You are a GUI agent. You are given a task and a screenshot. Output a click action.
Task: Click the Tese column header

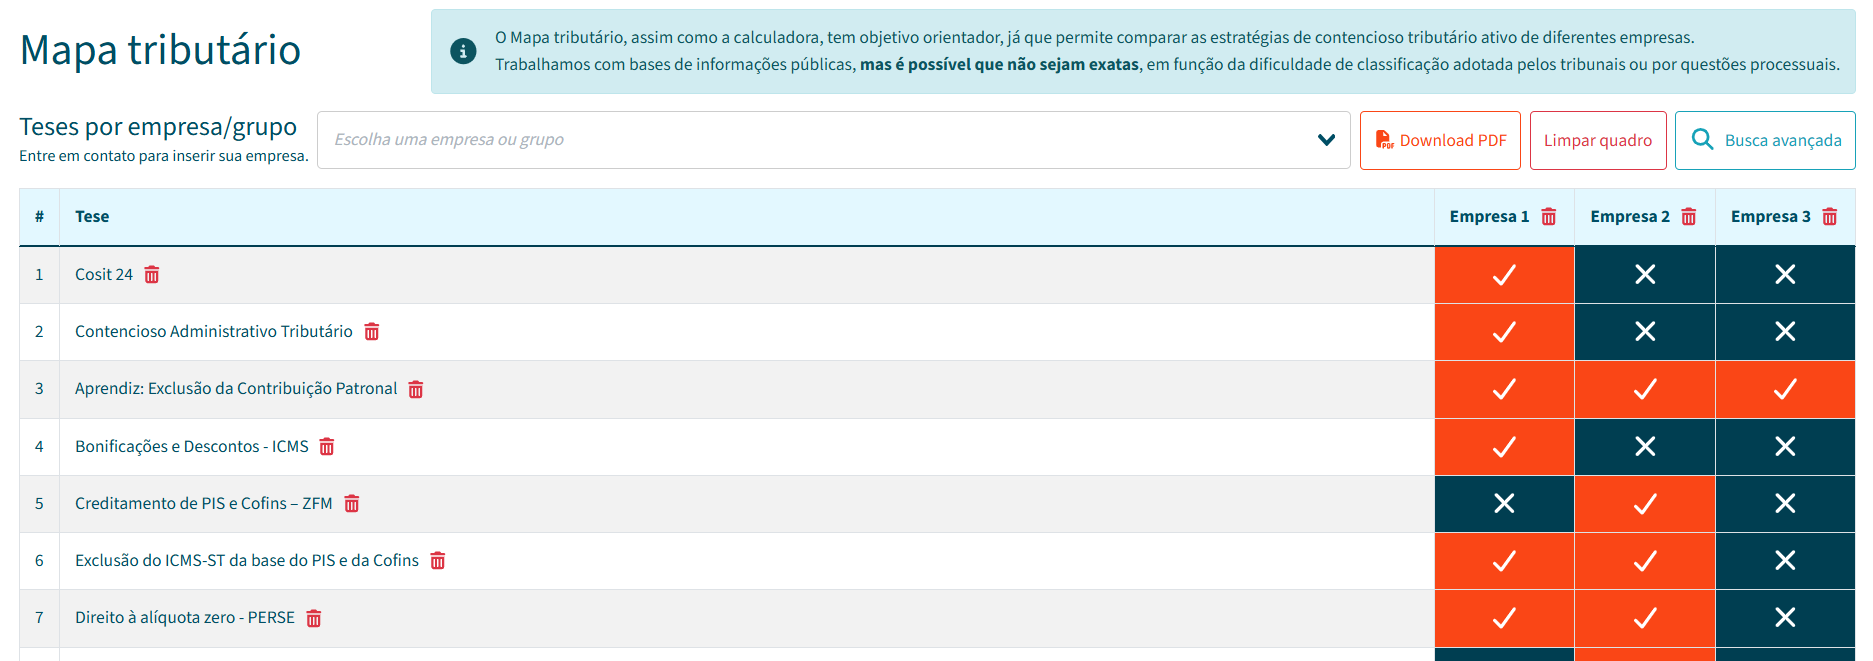pos(92,217)
